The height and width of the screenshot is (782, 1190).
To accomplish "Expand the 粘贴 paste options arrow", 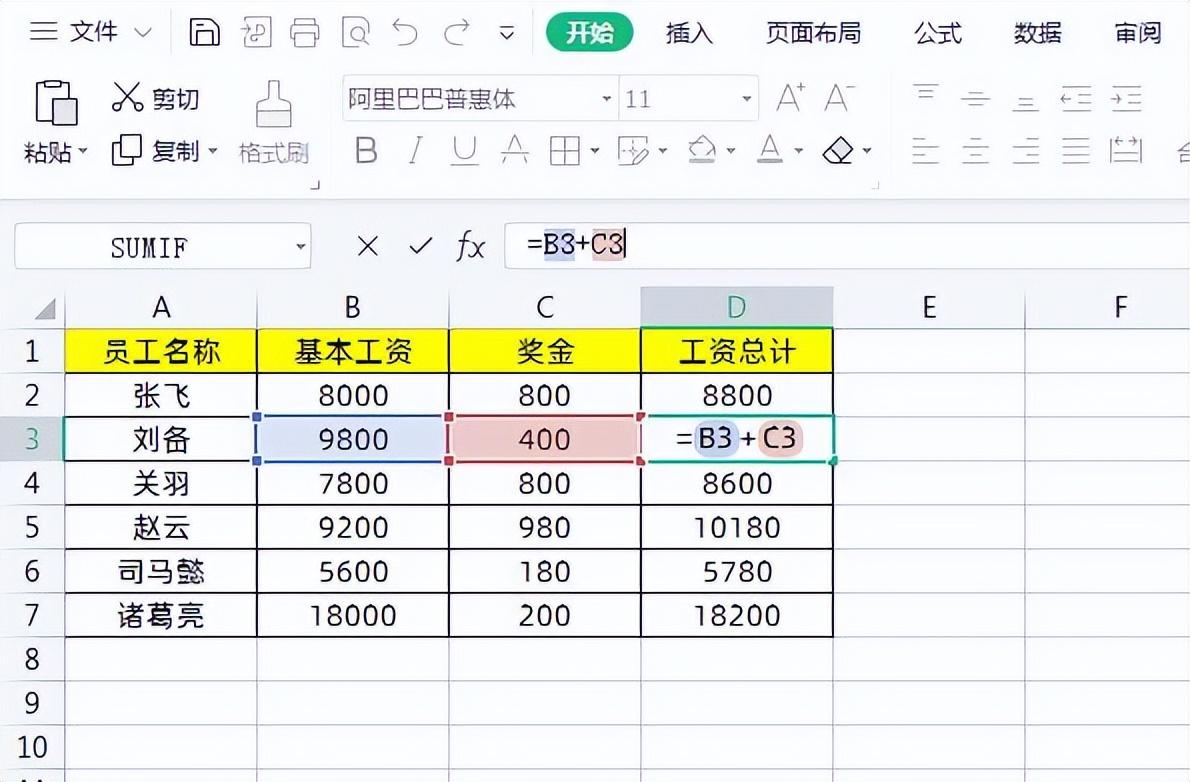I will [x=83, y=151].
